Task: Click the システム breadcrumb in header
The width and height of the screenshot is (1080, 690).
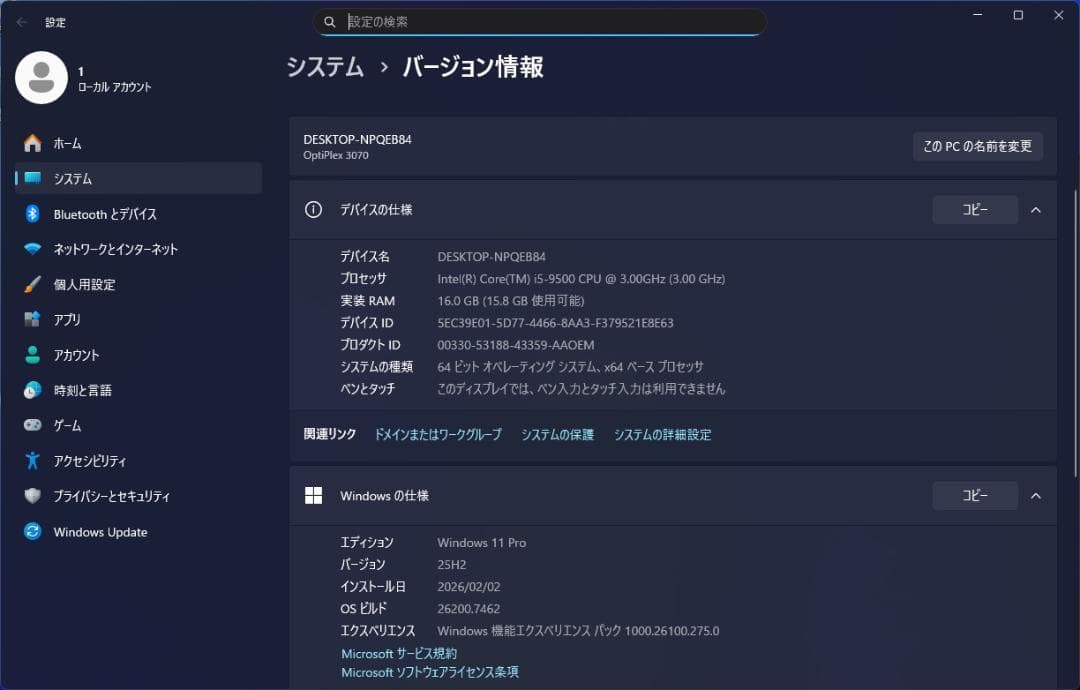Action: [x=325, y=67]
